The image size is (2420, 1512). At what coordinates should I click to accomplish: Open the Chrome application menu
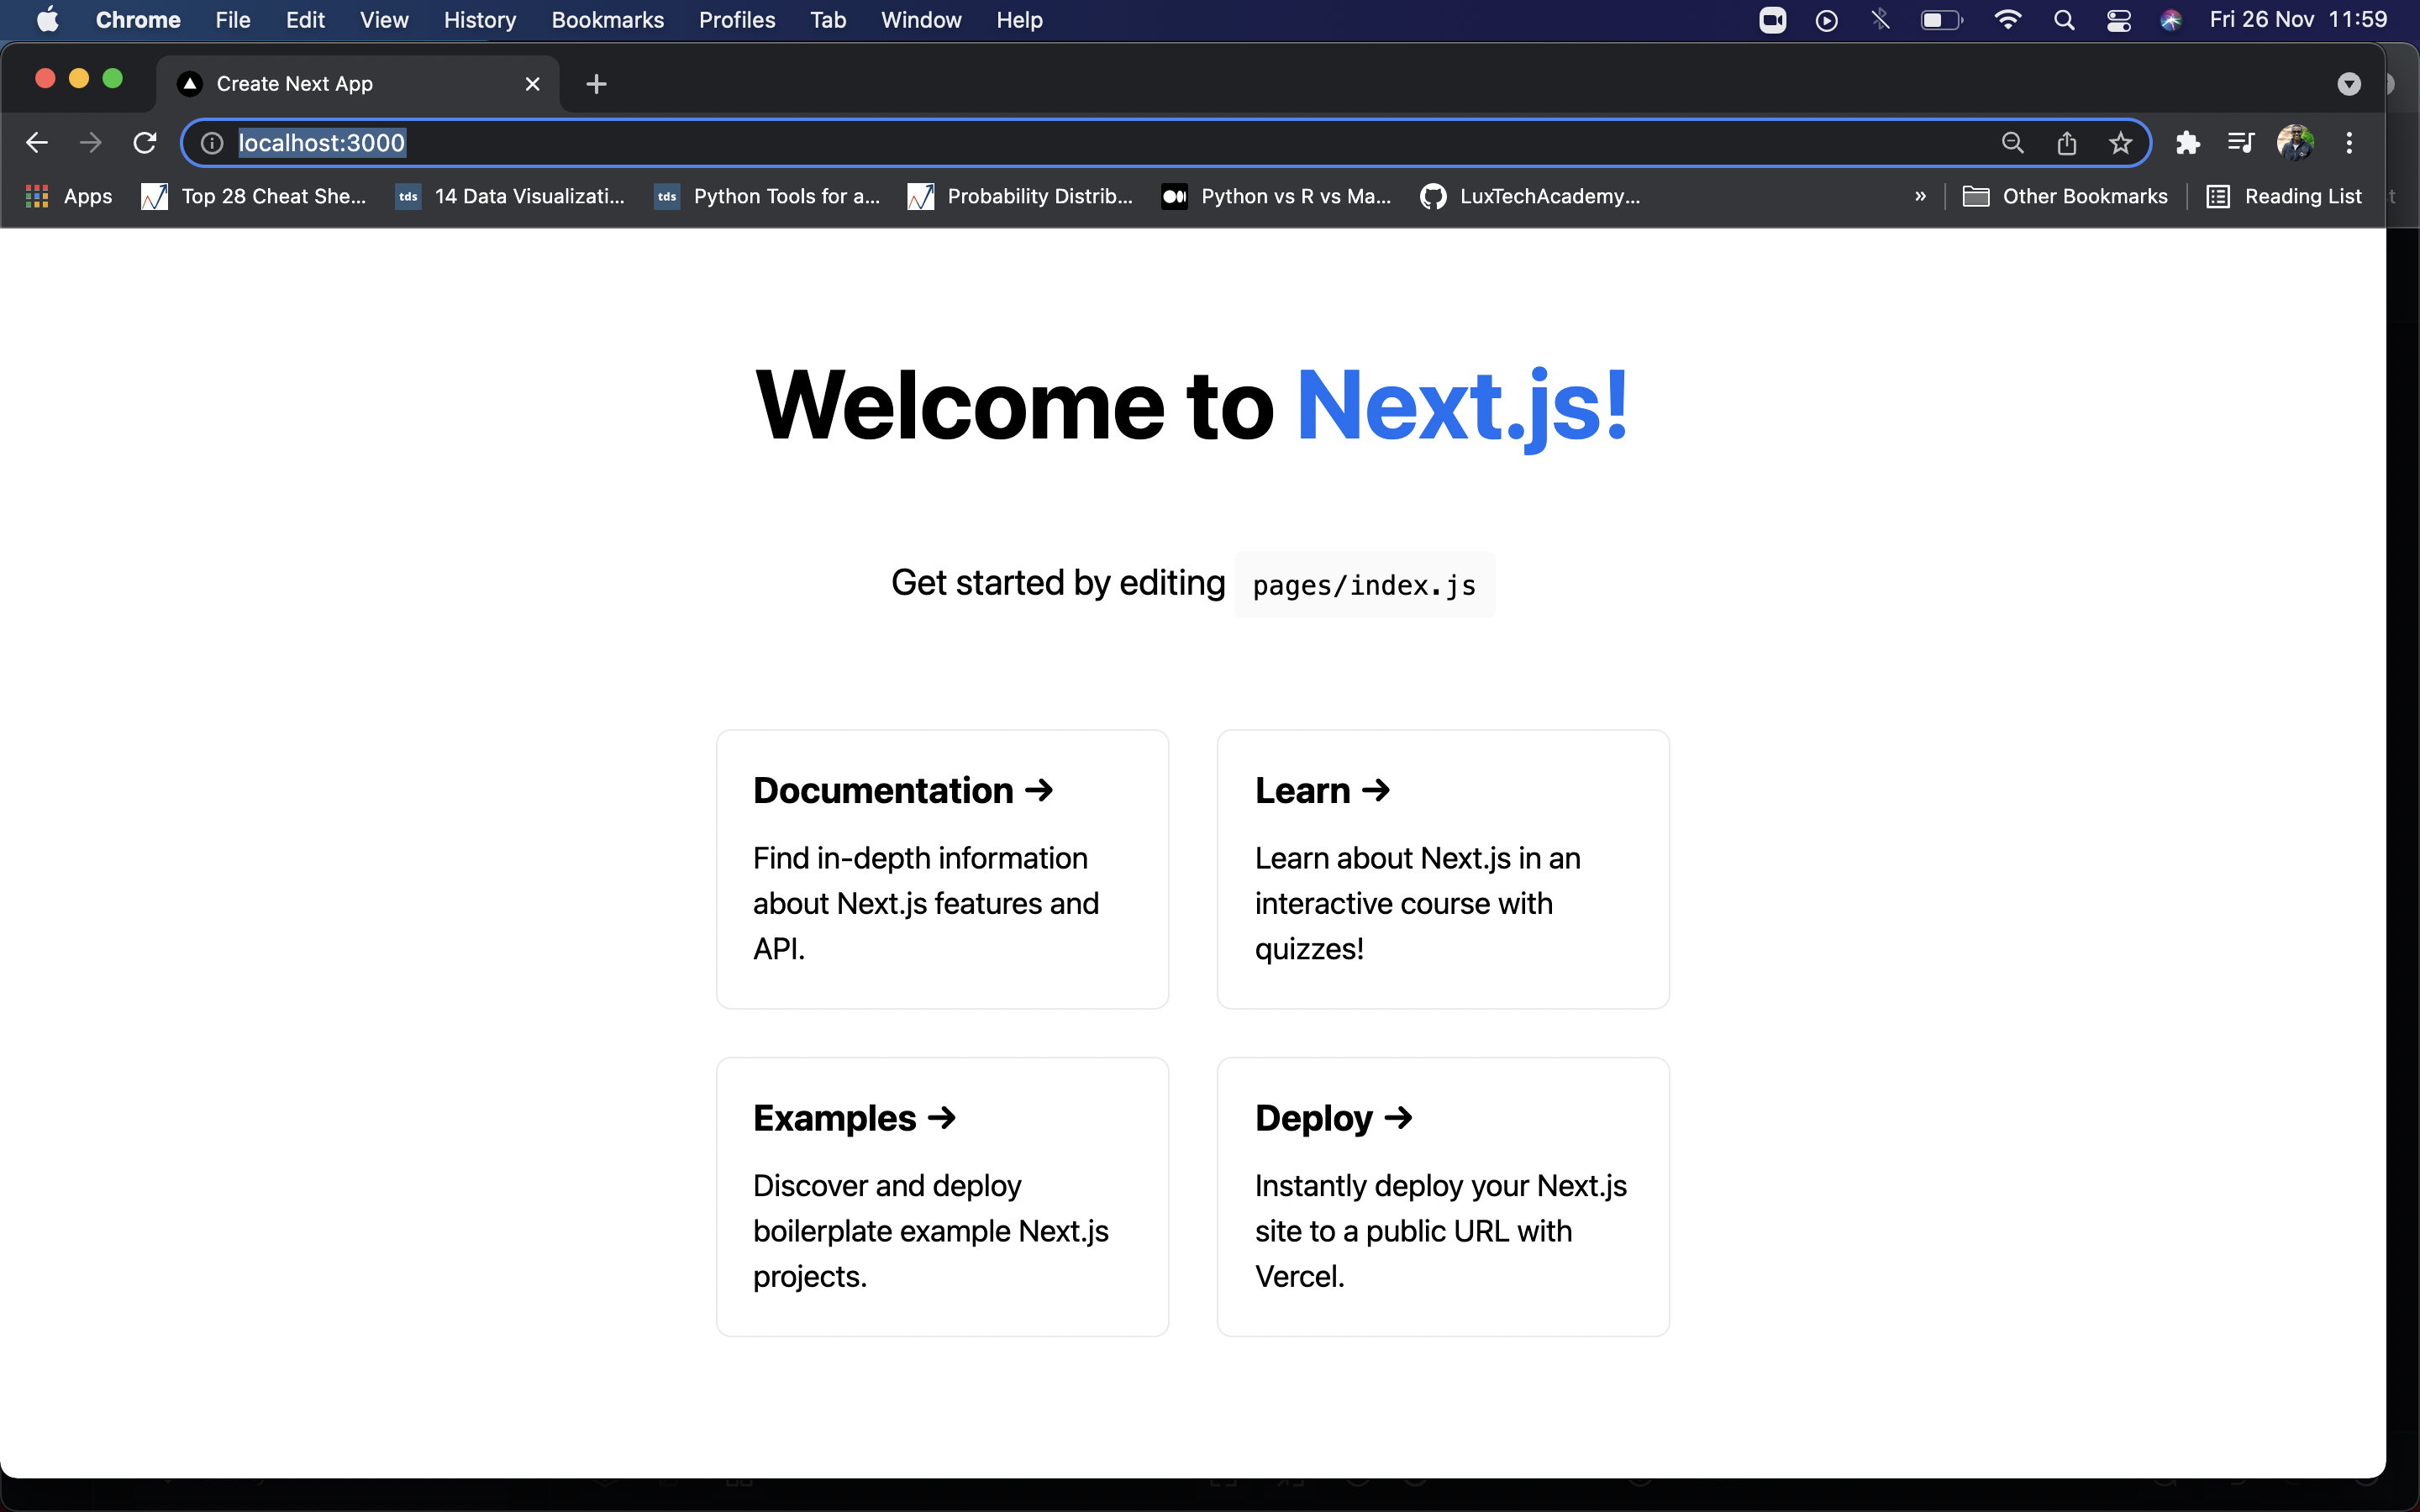pyautogui.click(x=138, y=20)
